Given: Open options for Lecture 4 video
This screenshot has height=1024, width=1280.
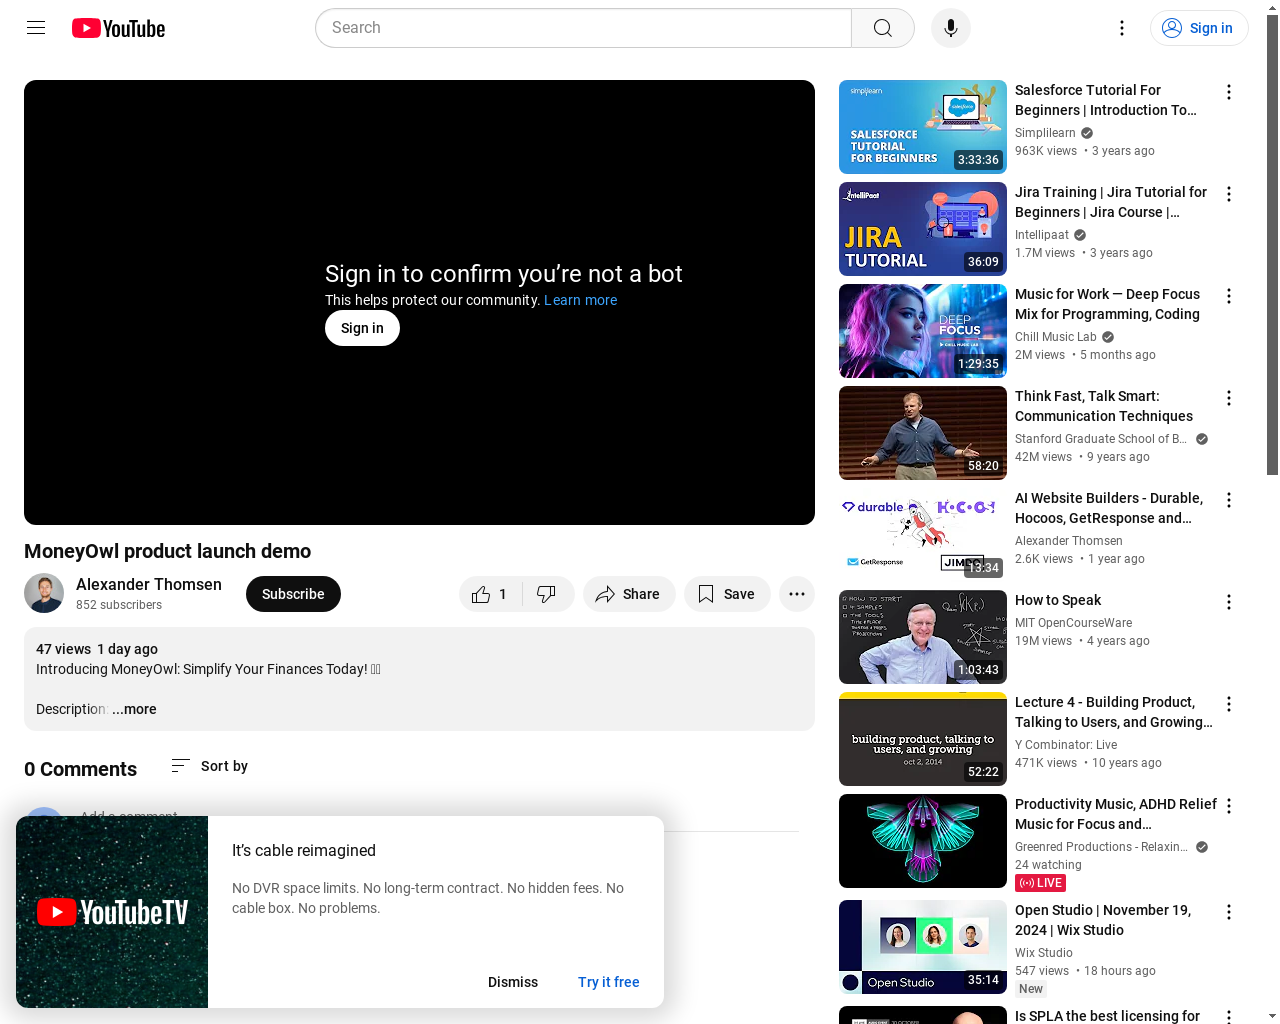Looking at the screenshot, I should coord(1229,704).
